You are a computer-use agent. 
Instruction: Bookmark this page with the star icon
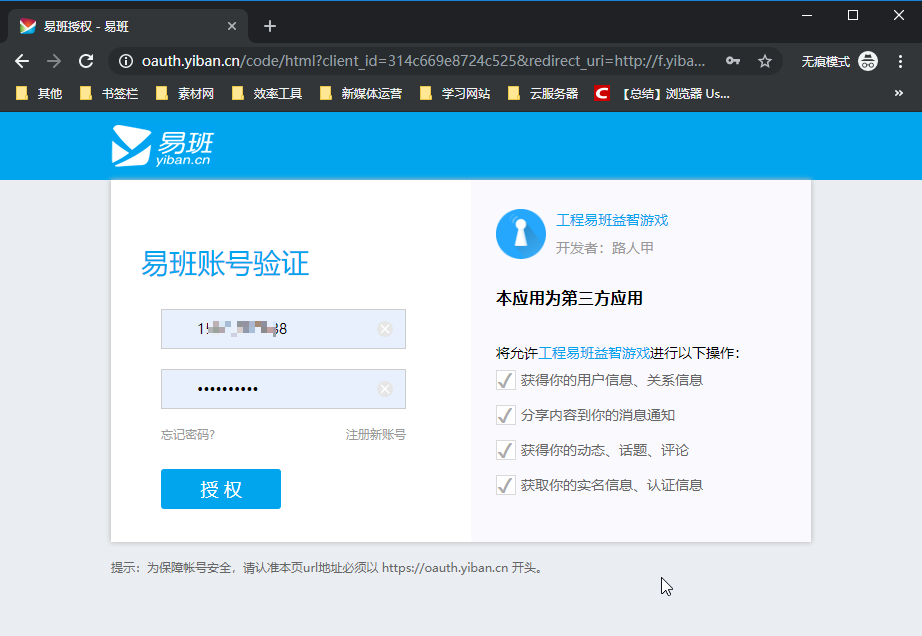(764, 61)
